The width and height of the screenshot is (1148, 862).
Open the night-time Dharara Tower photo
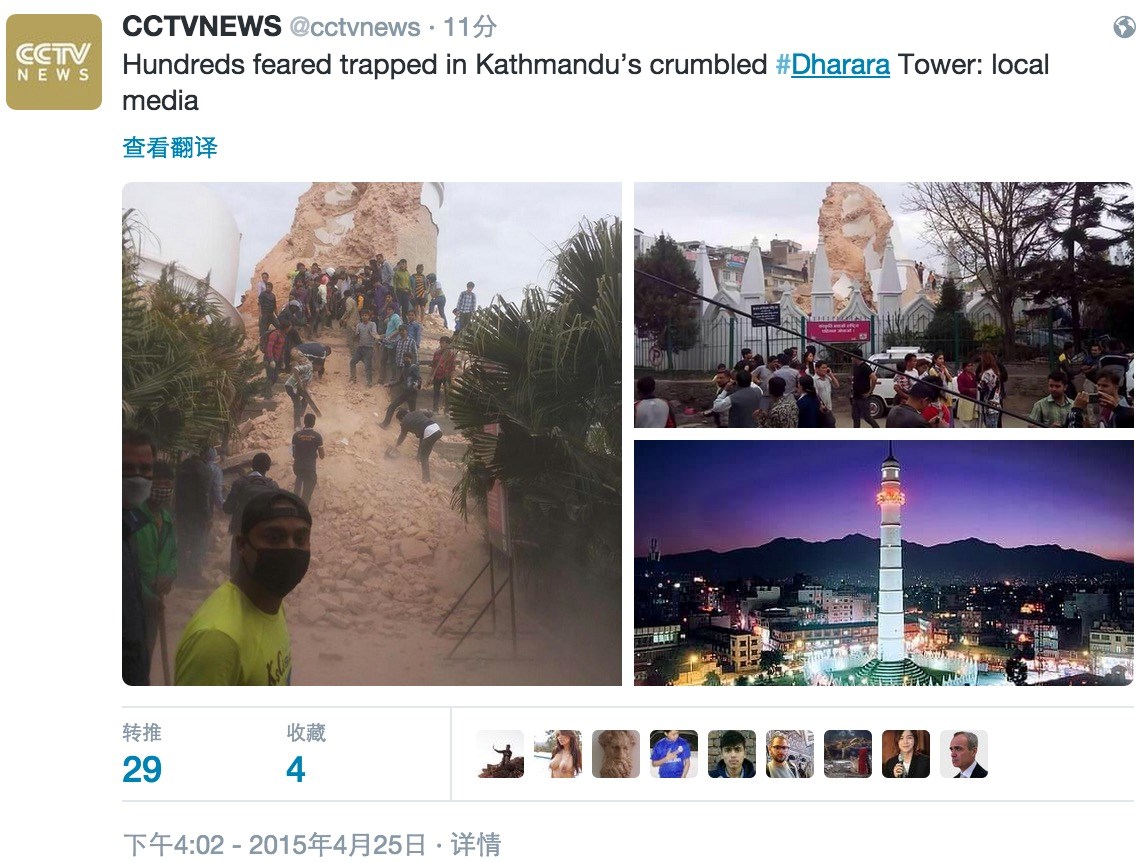[883, 562]
